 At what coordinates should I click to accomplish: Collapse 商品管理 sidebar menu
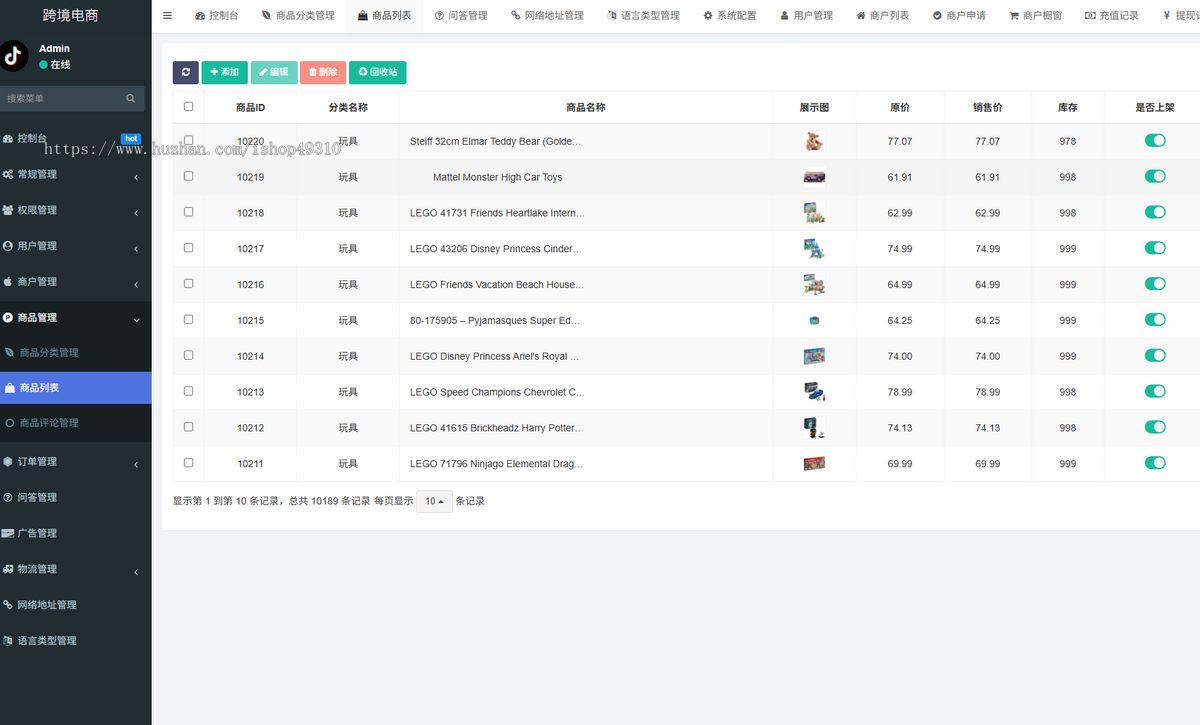pyautogui.click(x=76, y=318)
